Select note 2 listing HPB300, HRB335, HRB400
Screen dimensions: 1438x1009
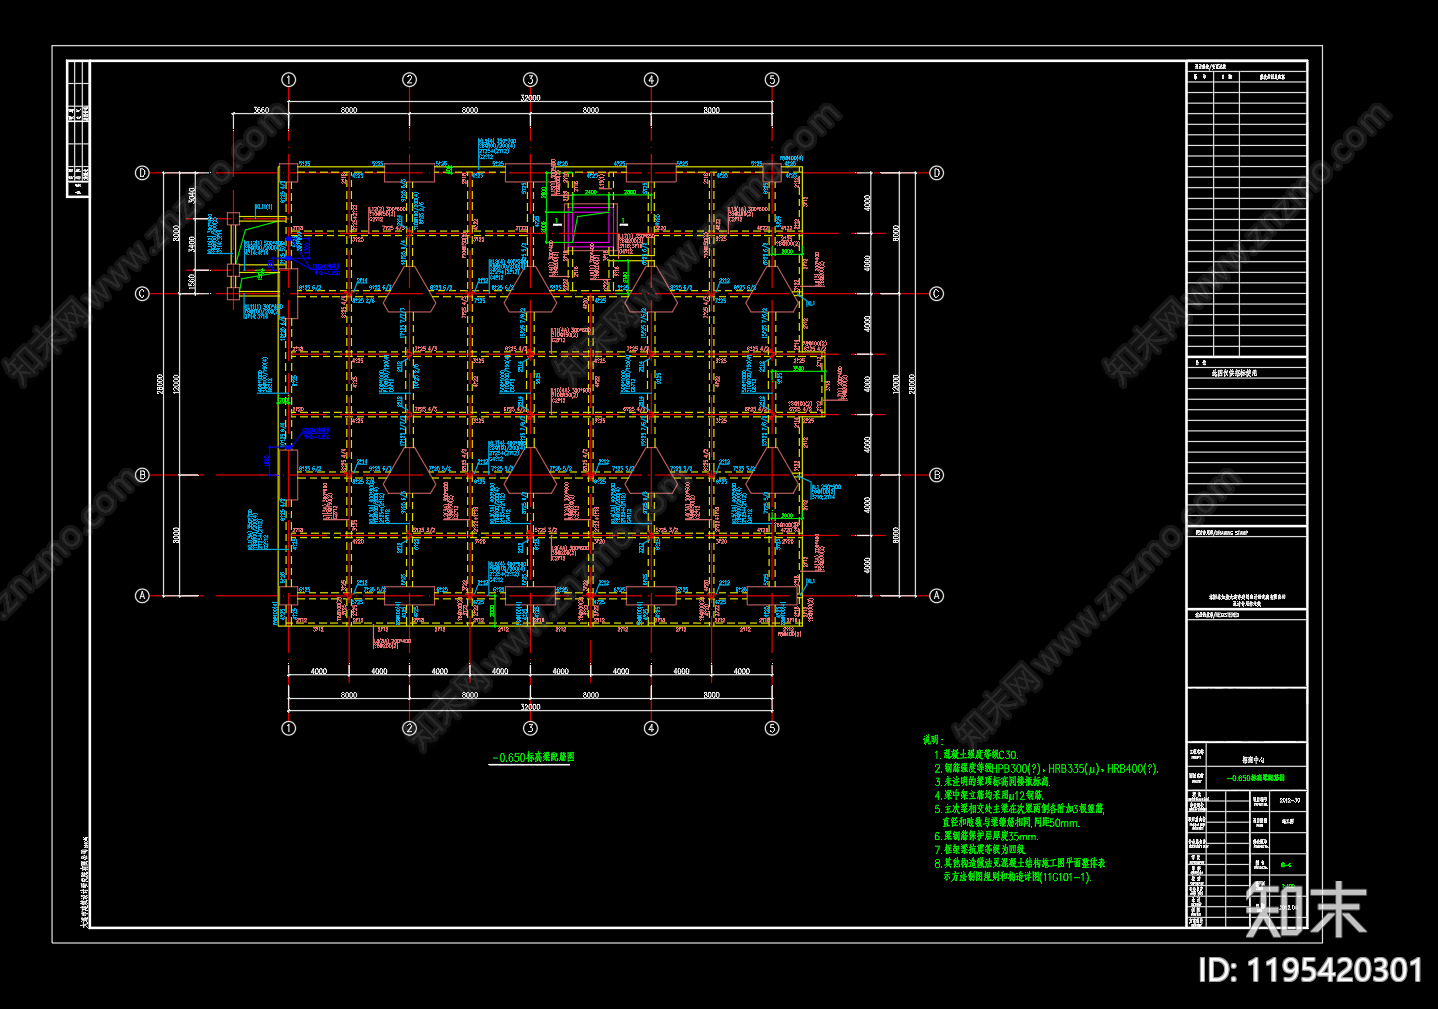coord(1046,769)
